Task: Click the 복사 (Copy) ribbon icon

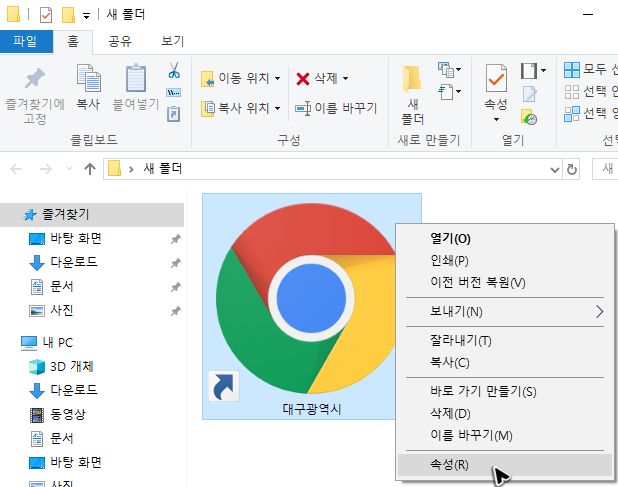Action: tap(89, 78)
